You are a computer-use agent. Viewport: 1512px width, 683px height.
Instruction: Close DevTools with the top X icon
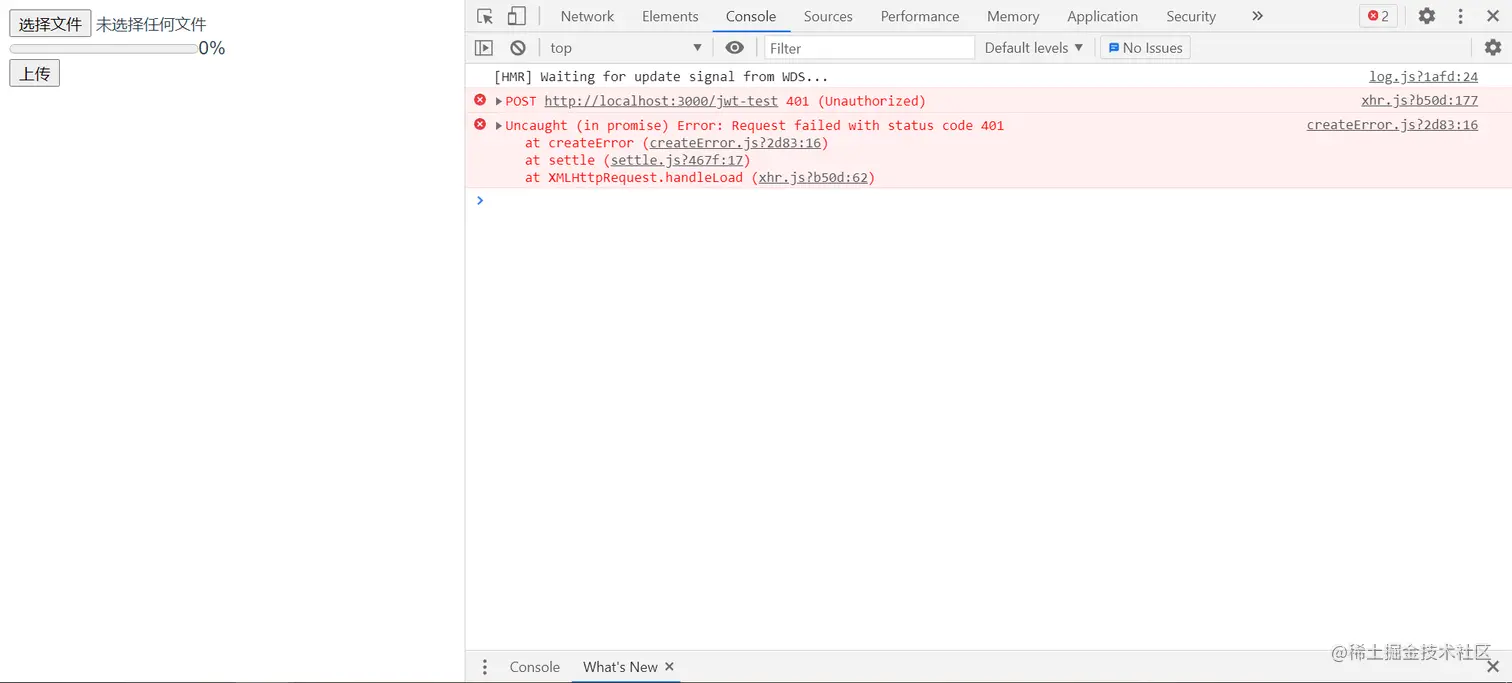pyautogui.click(x=1493, y=16)
